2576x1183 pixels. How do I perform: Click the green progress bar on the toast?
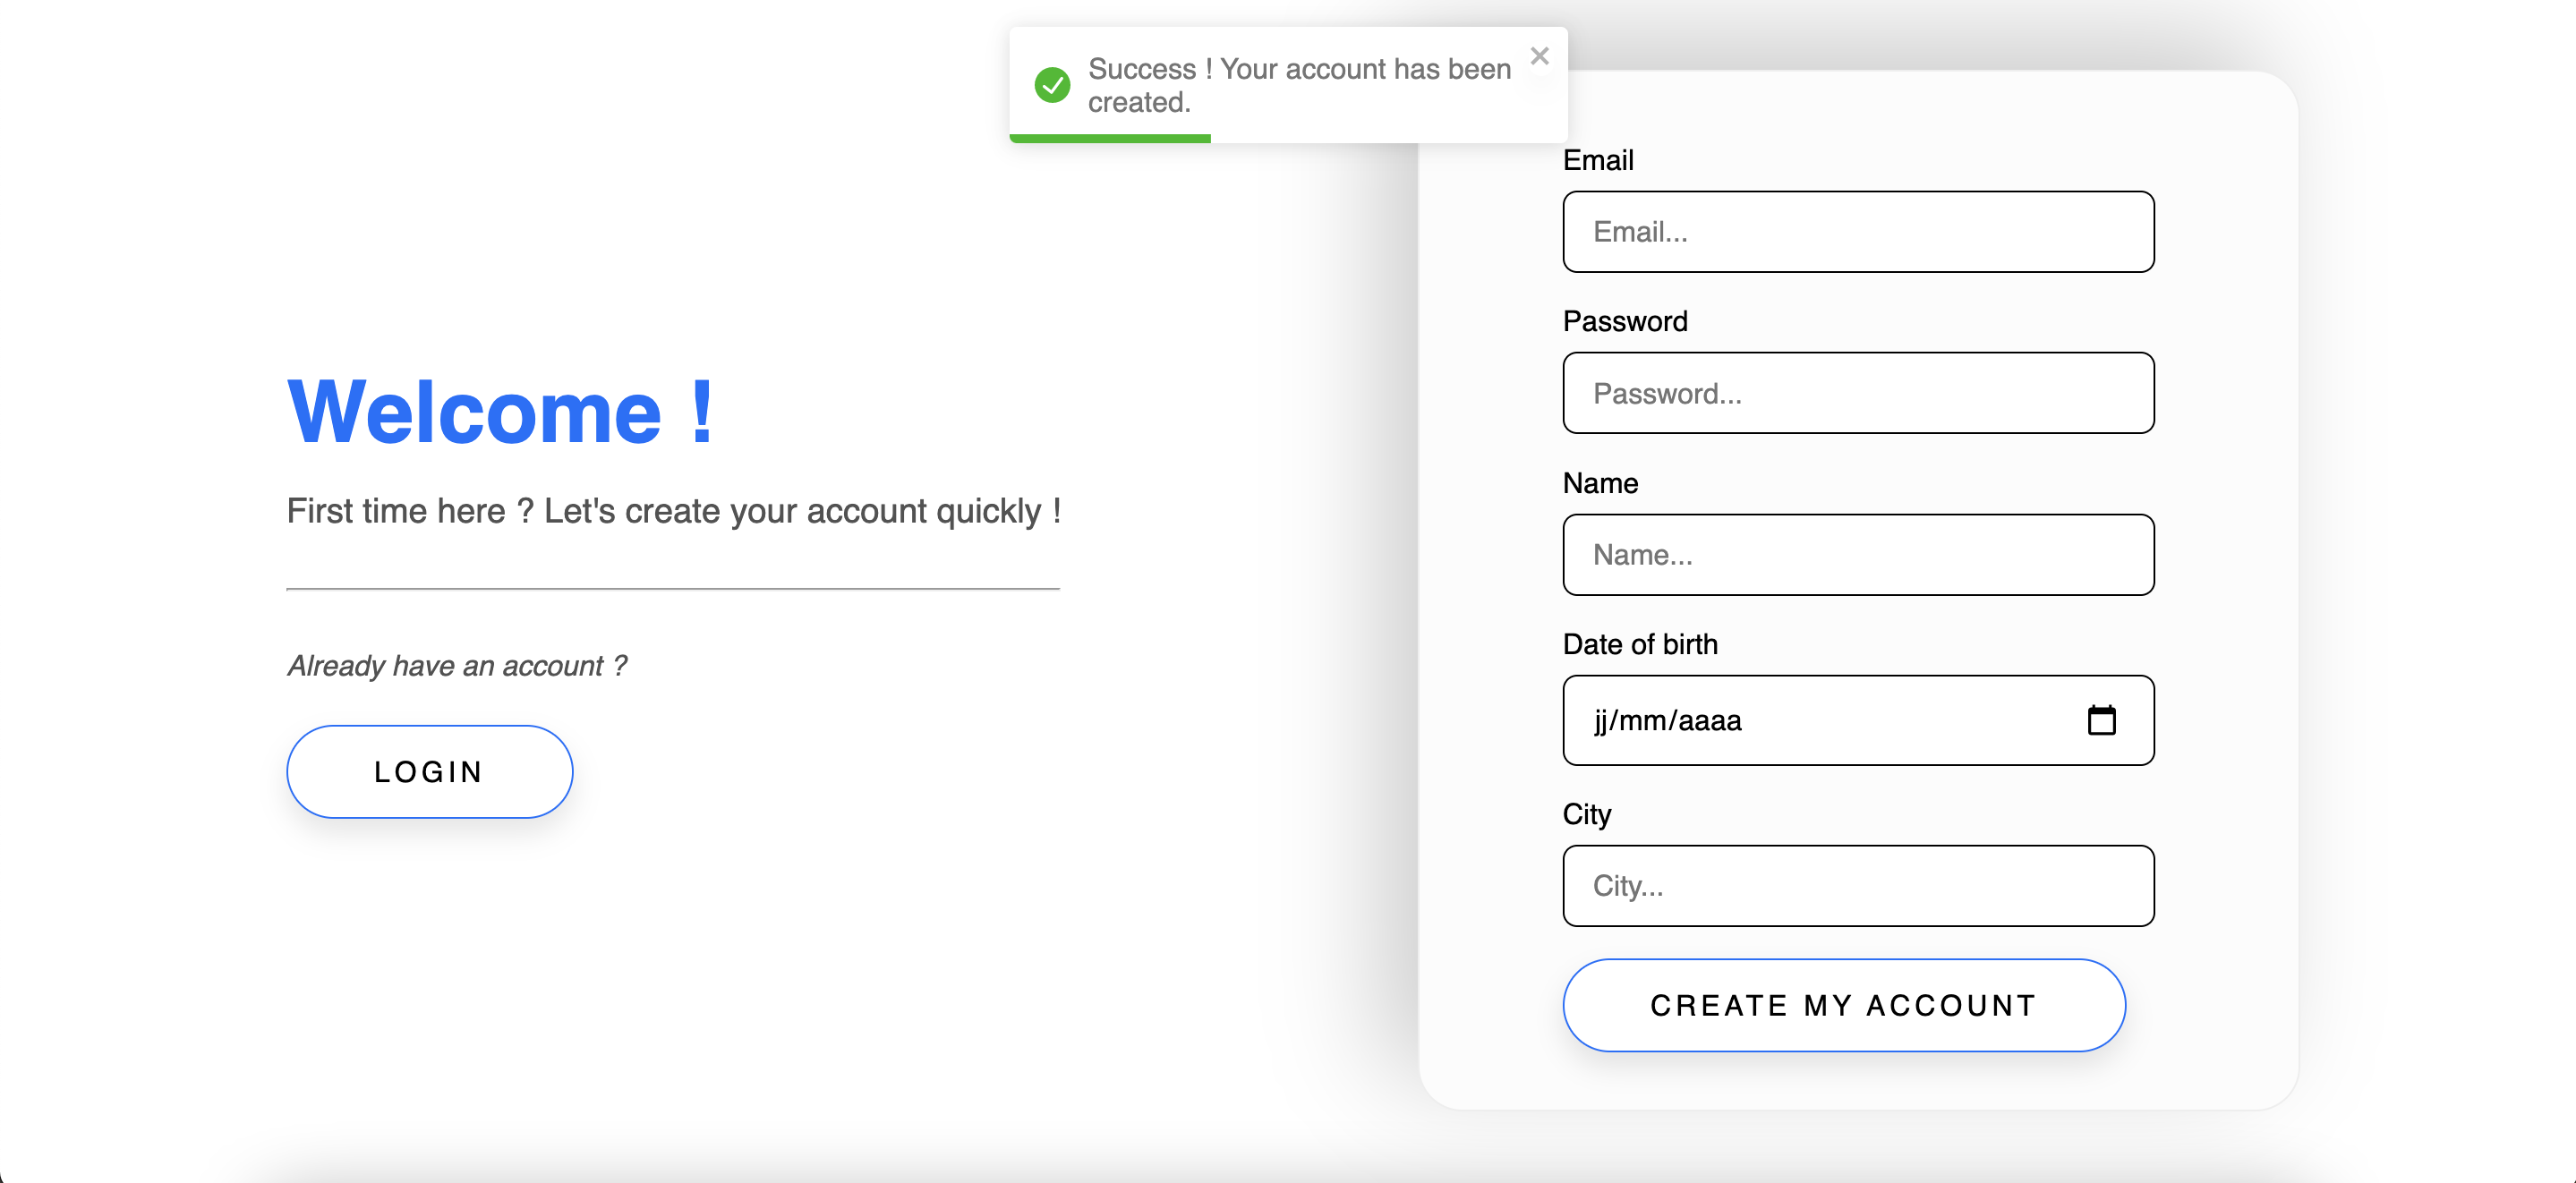click(1110, 137)
